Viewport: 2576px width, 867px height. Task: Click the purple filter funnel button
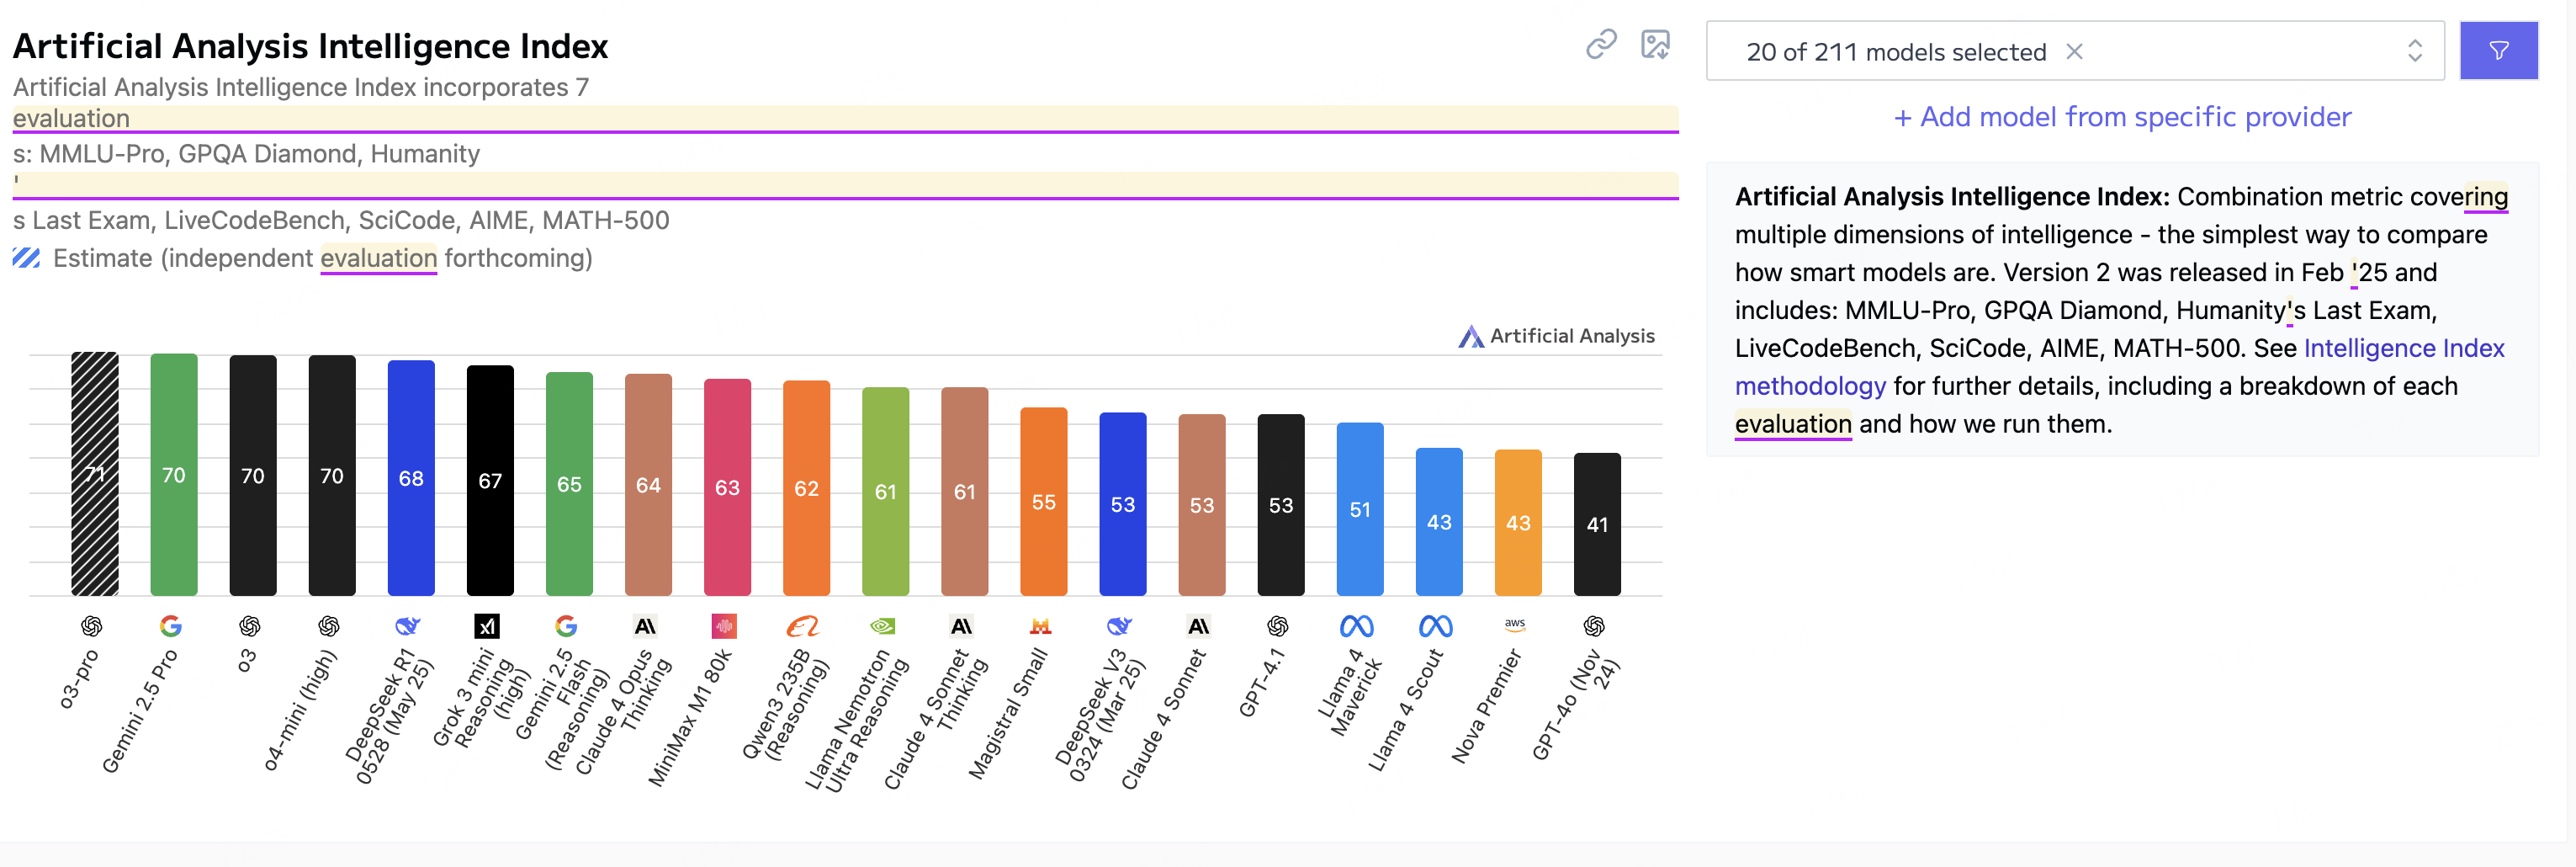point(2497,51)
